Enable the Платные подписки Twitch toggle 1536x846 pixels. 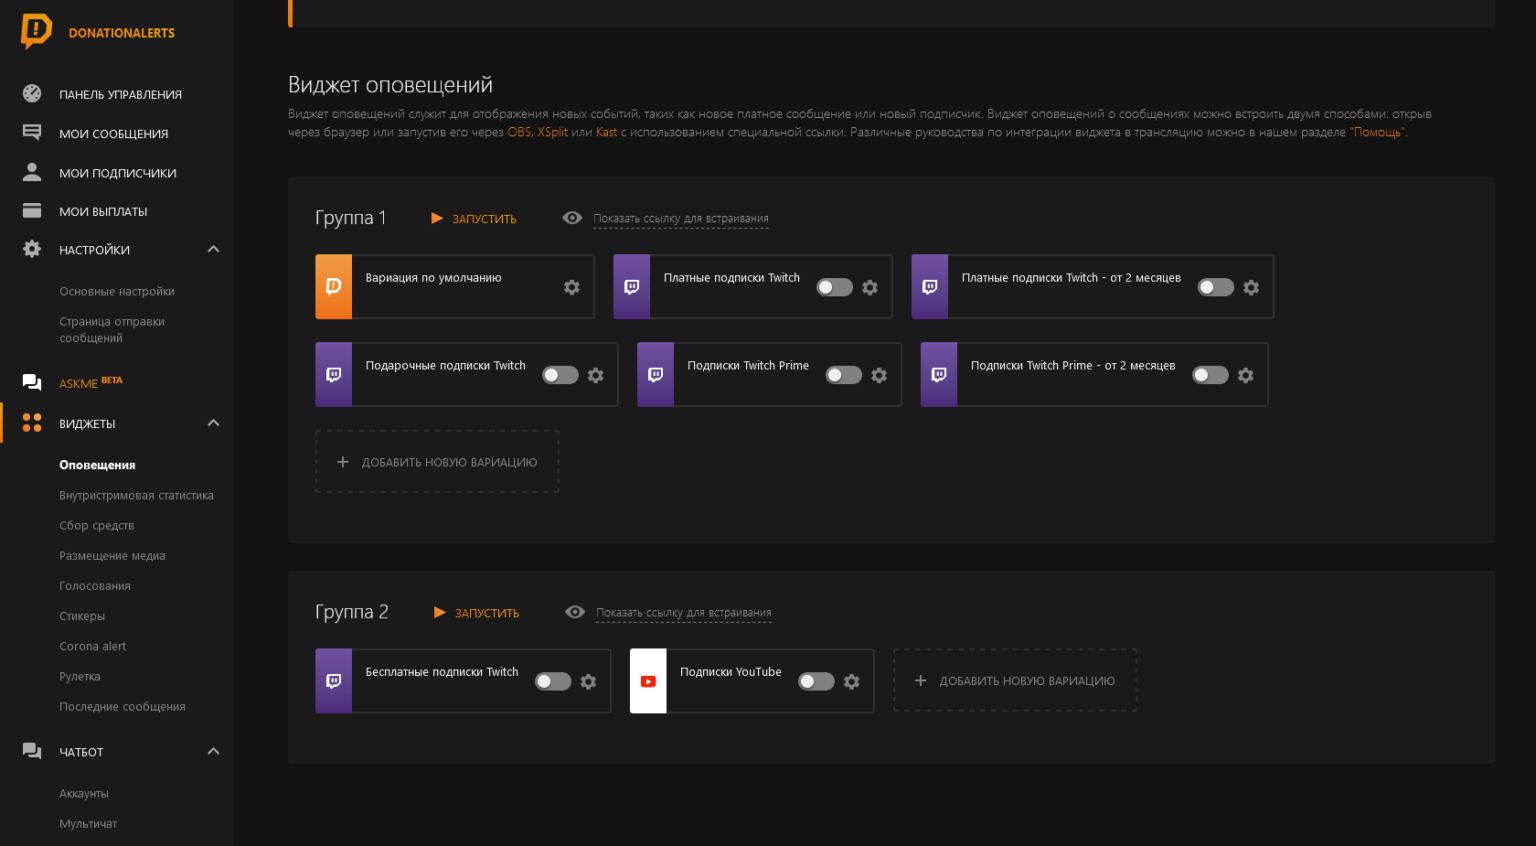click(x=834, y=287)
